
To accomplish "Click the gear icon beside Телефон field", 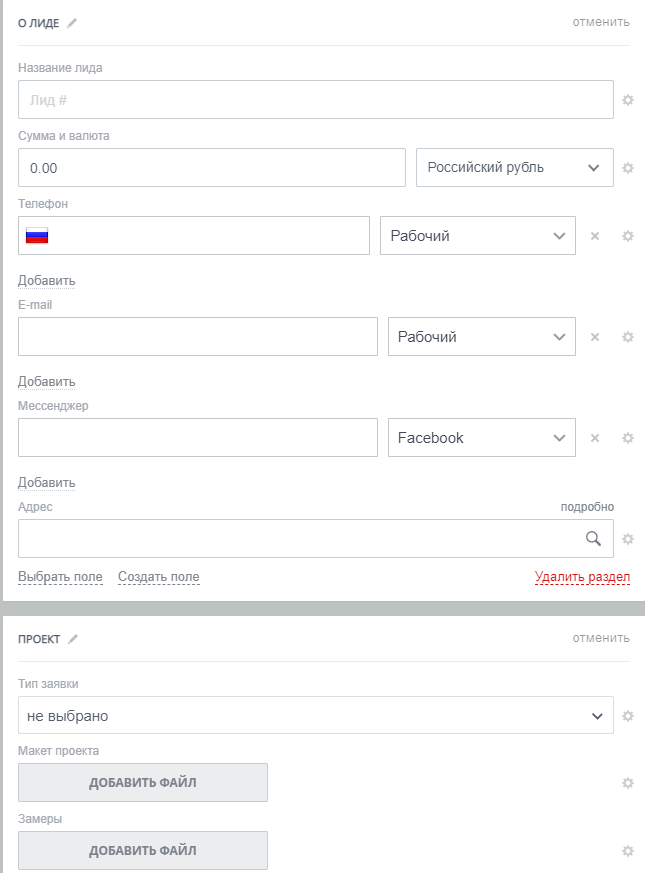I will [628, 236].
